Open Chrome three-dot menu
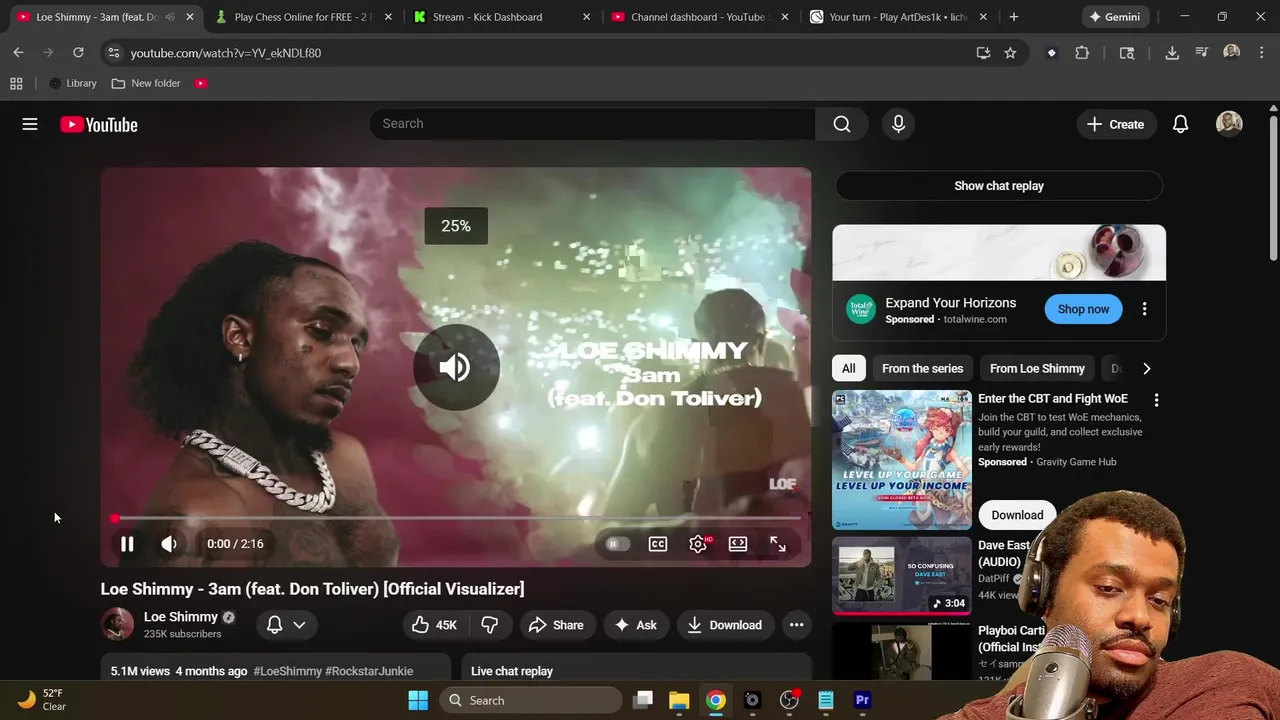This screenshot has width=1280, height=720. [x=1260, y=53]
